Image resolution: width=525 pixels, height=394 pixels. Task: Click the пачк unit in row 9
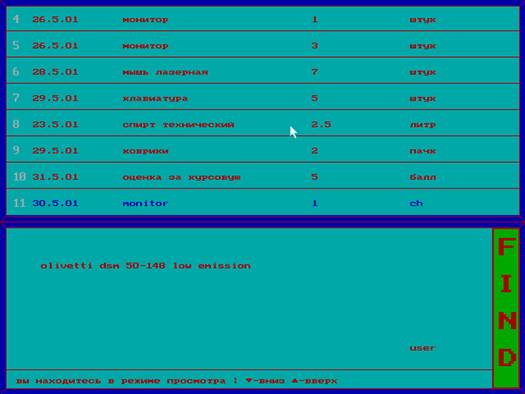click(423, 151)
